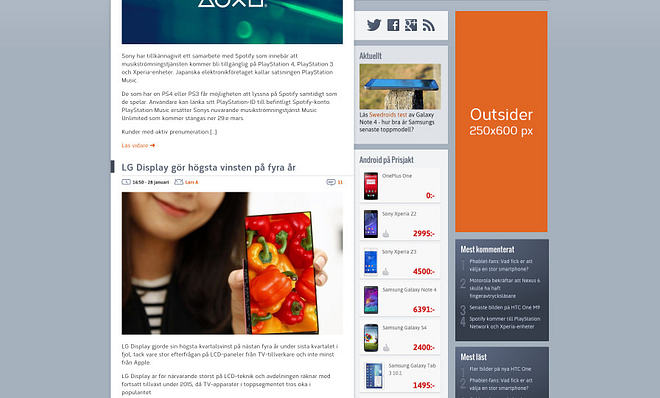Select the OnePlus One price listing
660x398 pixels.
400,186
